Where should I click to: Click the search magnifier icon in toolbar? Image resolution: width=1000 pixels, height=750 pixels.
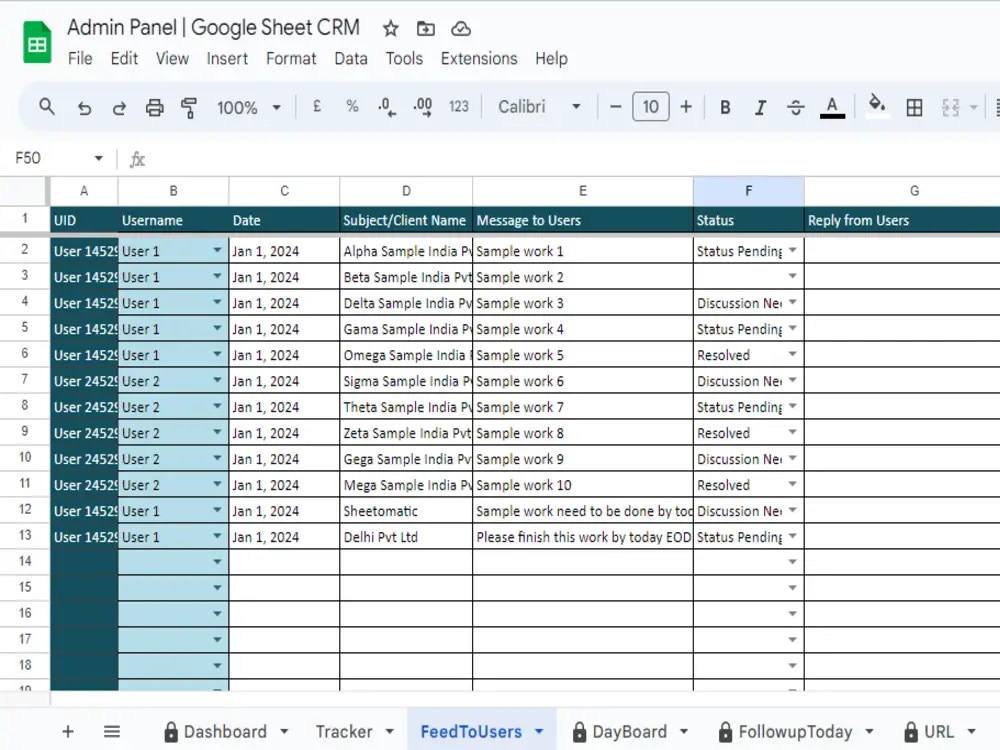[x=47, y=107]
